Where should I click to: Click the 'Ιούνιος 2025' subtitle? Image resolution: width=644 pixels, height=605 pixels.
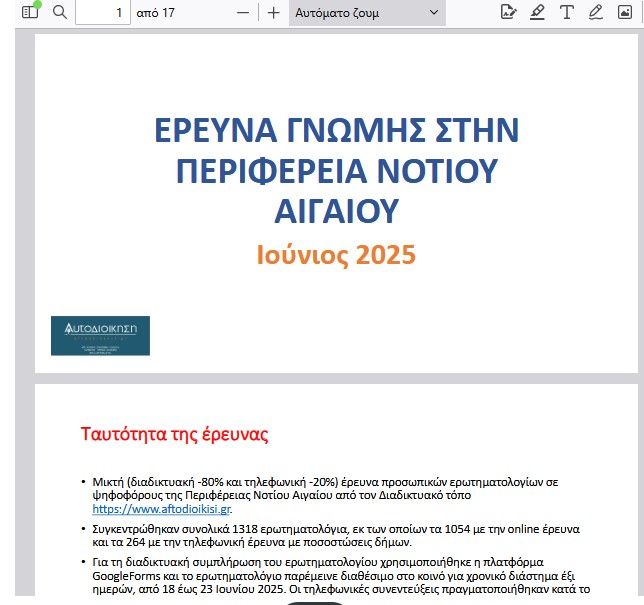click(x=336, y=255)
